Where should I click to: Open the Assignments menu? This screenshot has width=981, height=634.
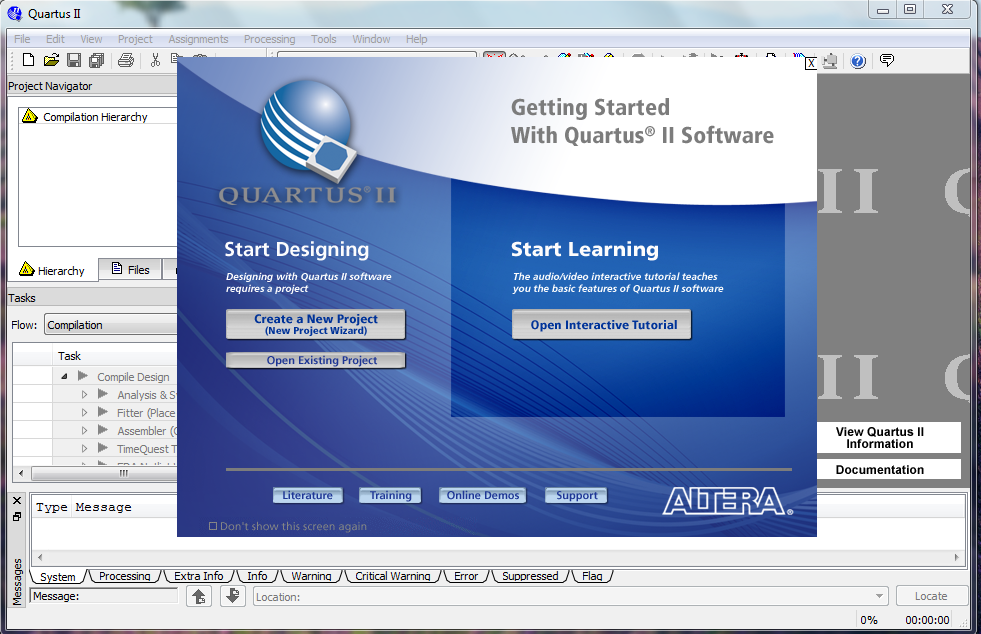coord(198,39)
